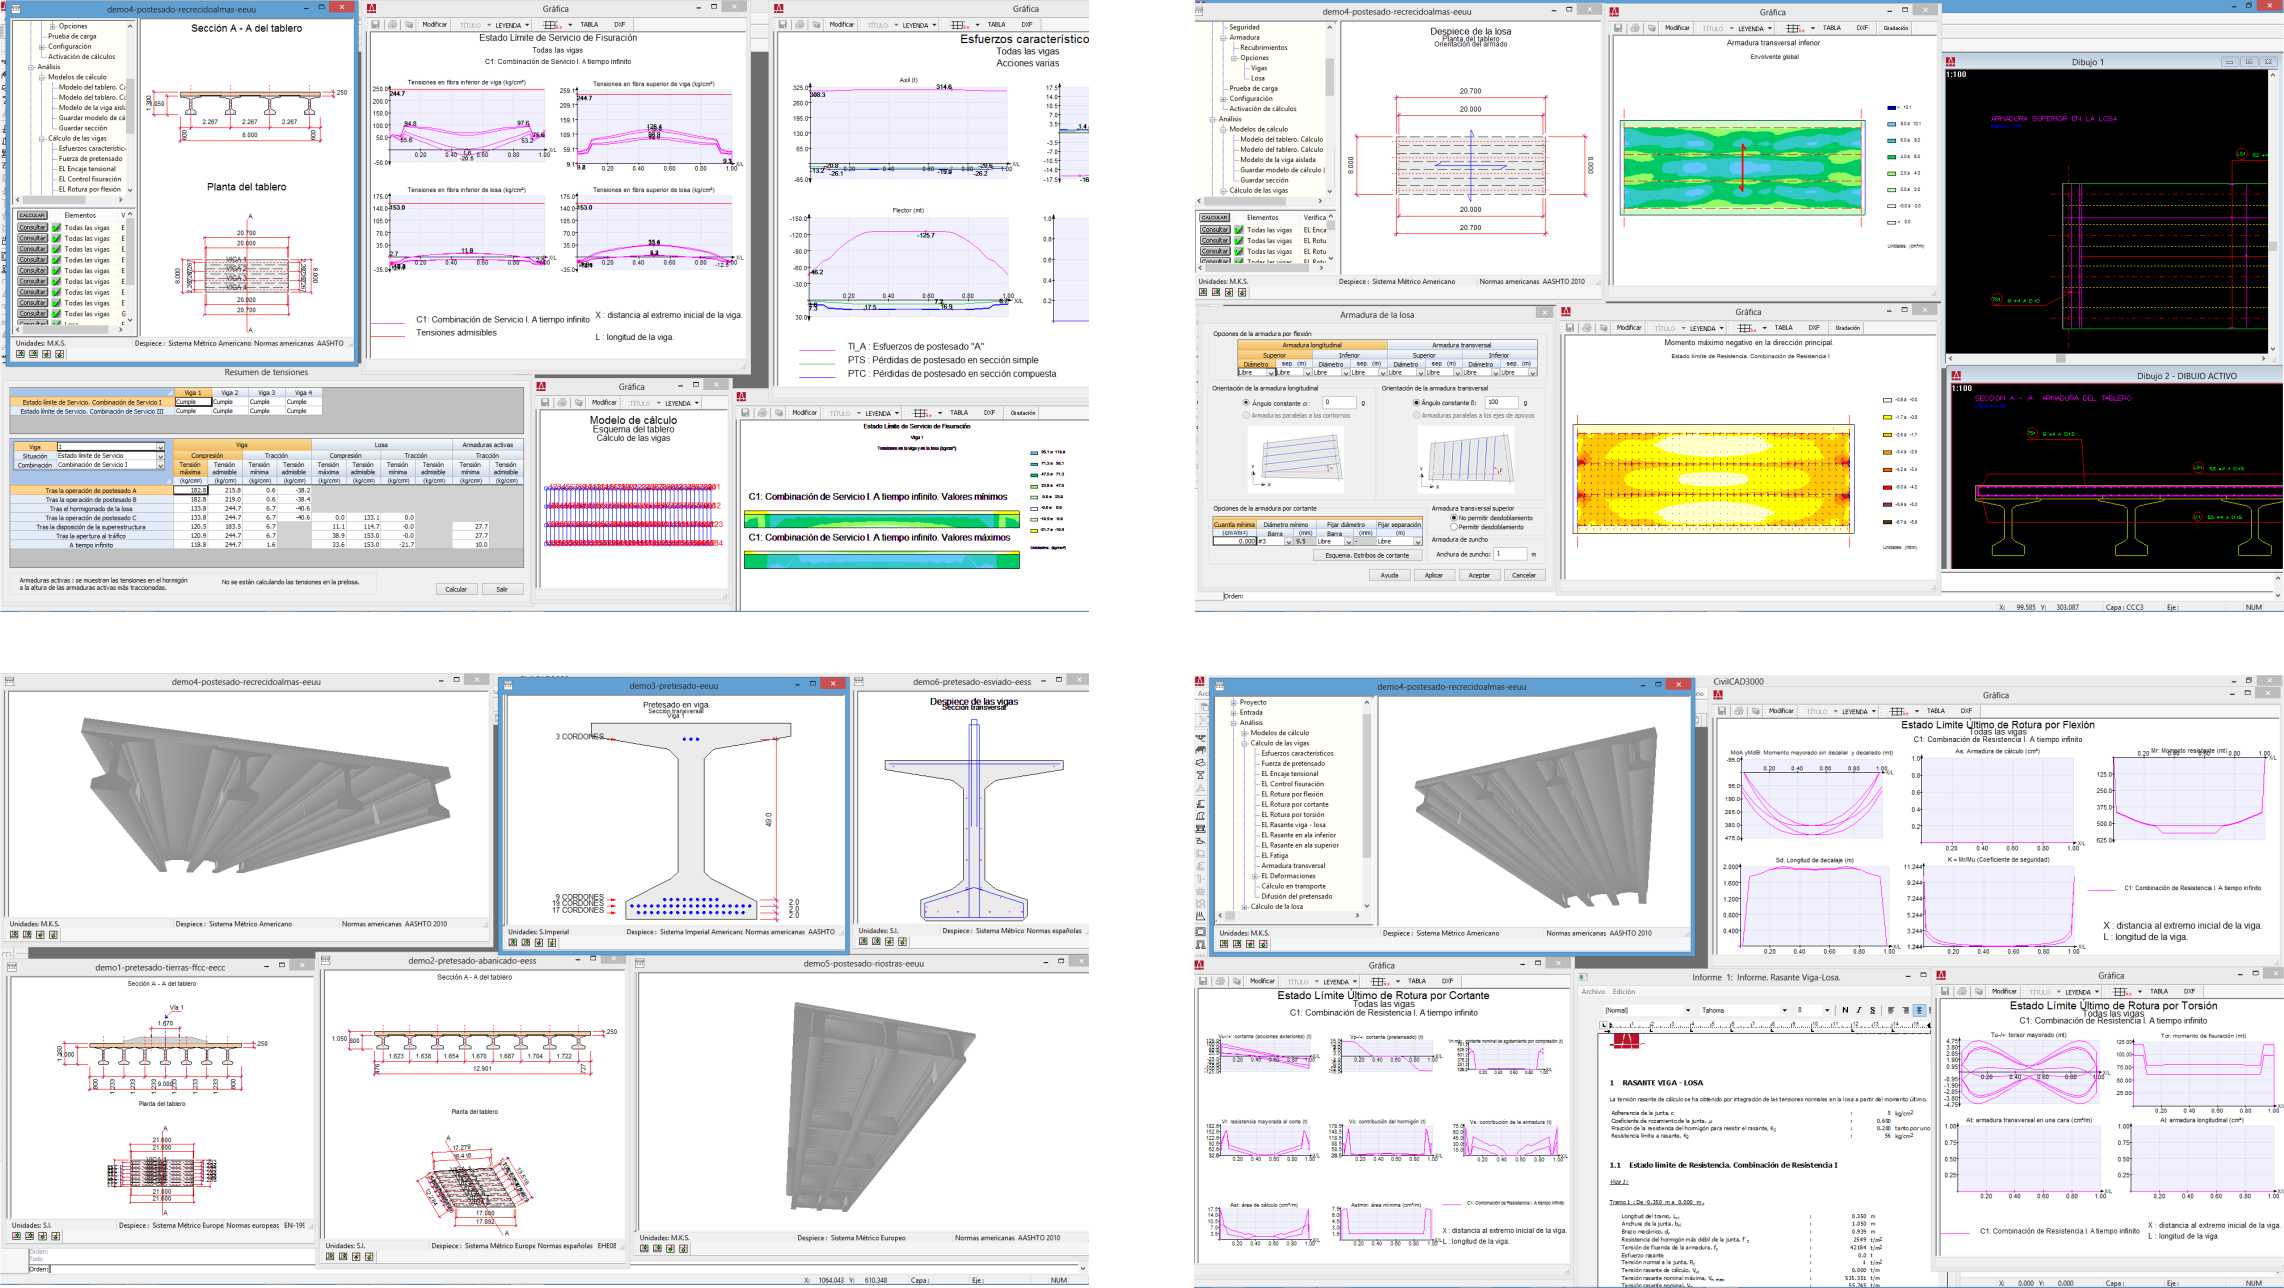Click copy icon in Rotura por Torsión graph window
The image size is (2284, 1288).
coord(1979,991)
